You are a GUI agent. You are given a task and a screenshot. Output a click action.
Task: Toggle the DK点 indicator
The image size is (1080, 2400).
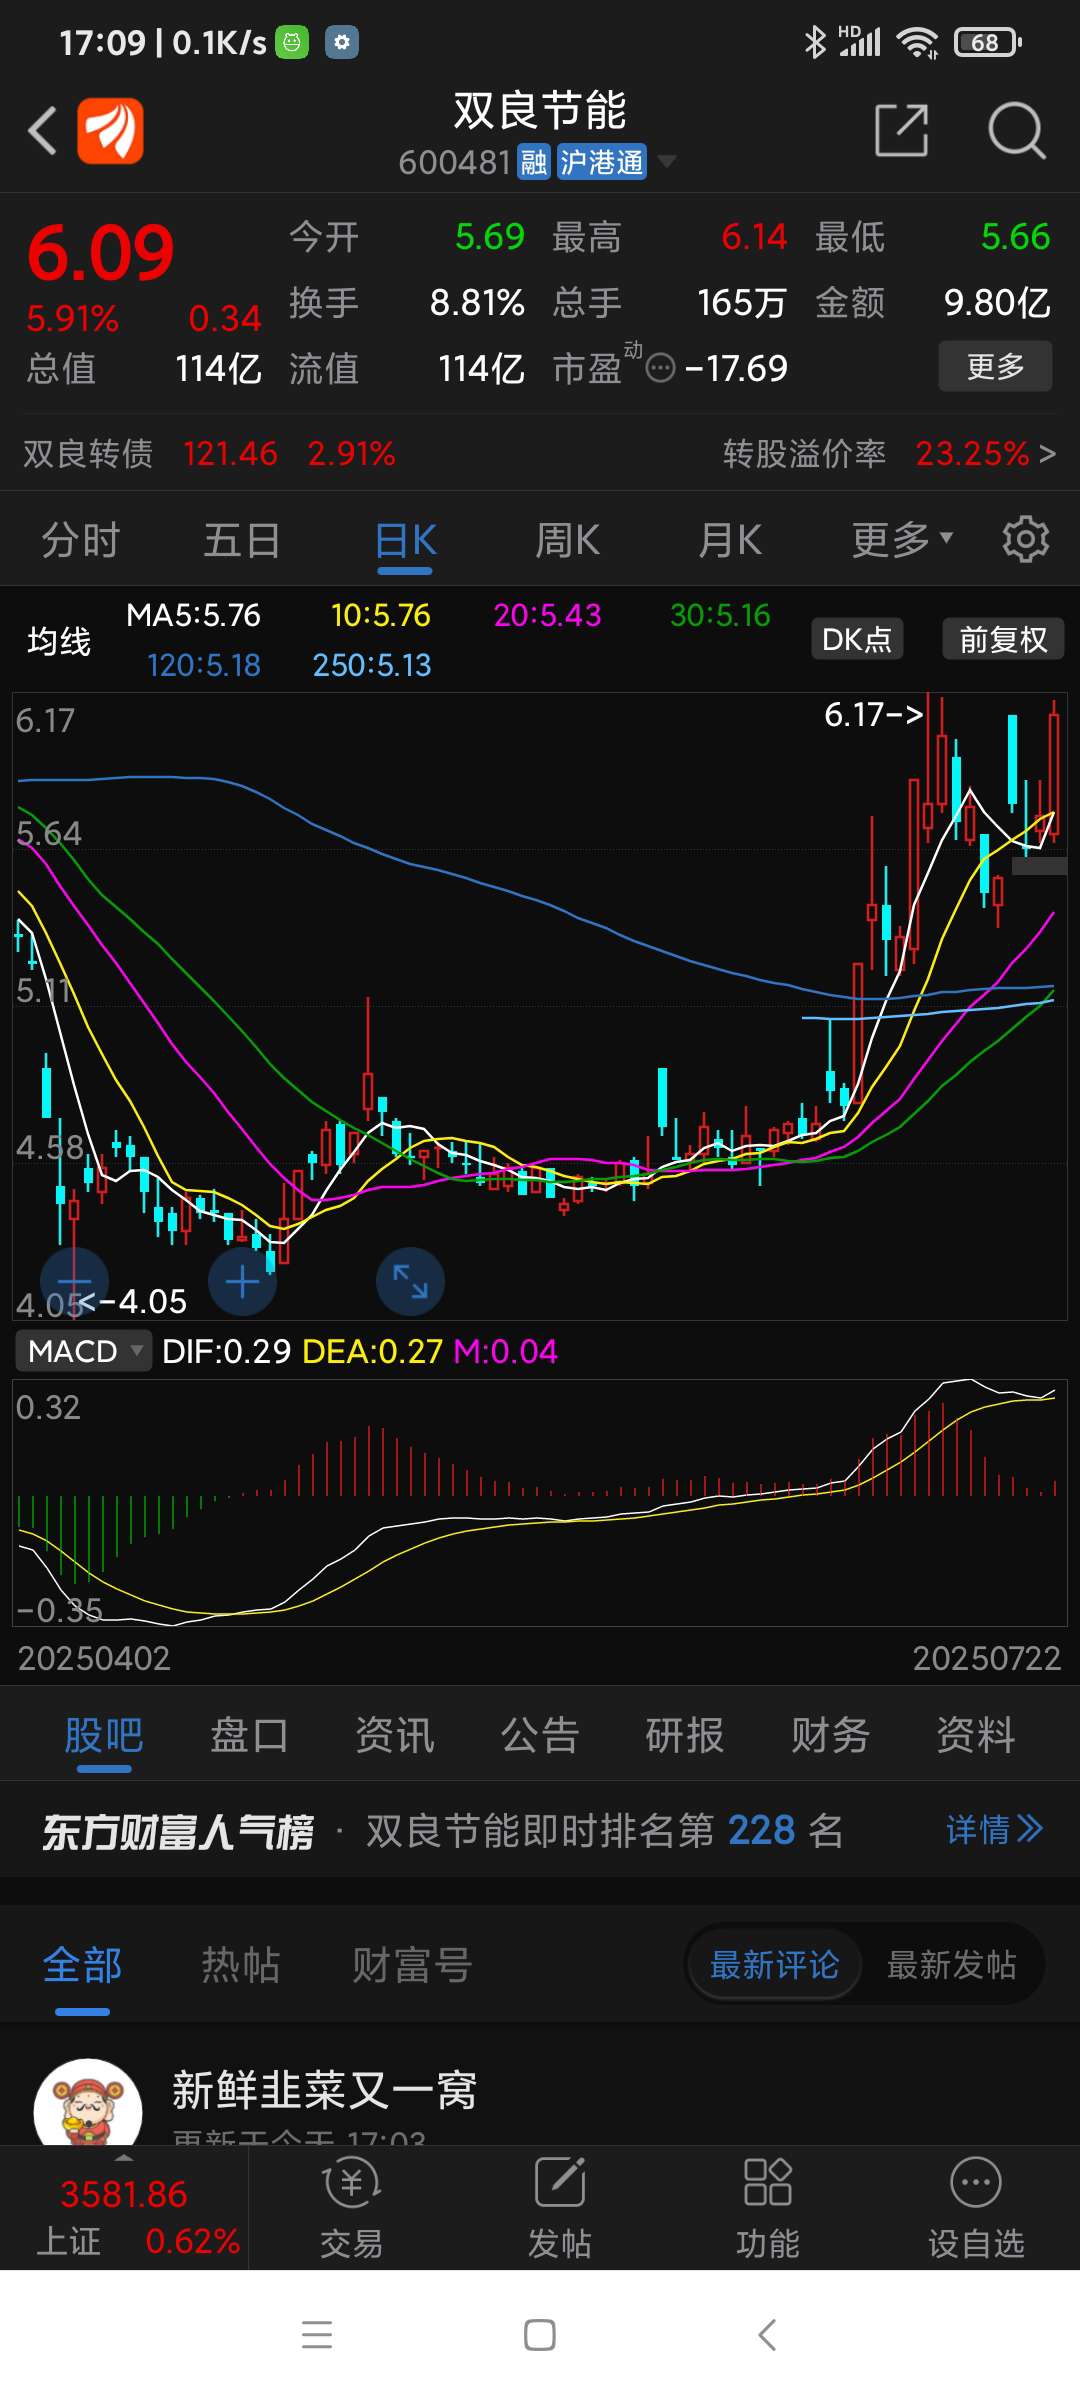(x=856, y=639)
